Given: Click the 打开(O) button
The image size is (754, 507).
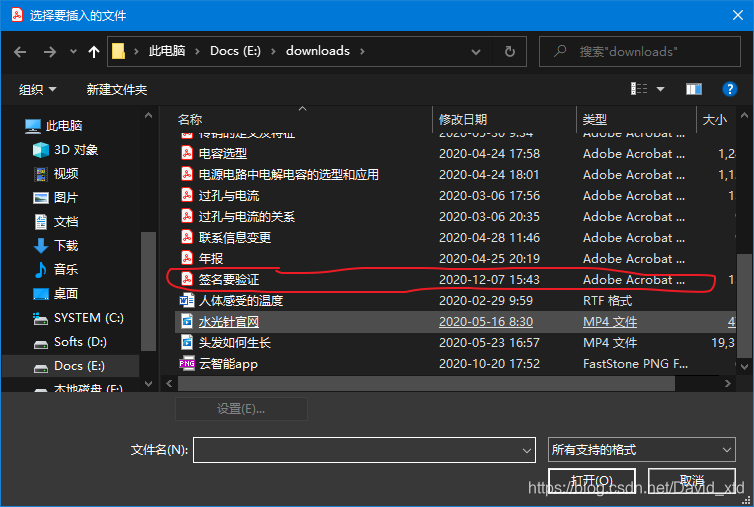Looking at the screenshot, I should [x=592, y=481].
